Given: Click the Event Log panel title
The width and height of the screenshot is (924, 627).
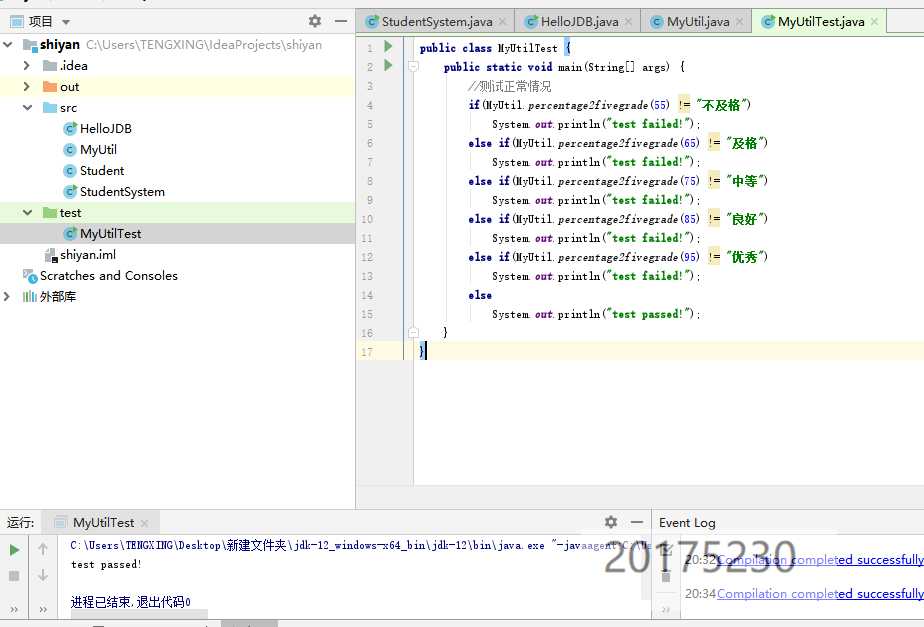Looking at the screenshot, I should click(687, 523).
